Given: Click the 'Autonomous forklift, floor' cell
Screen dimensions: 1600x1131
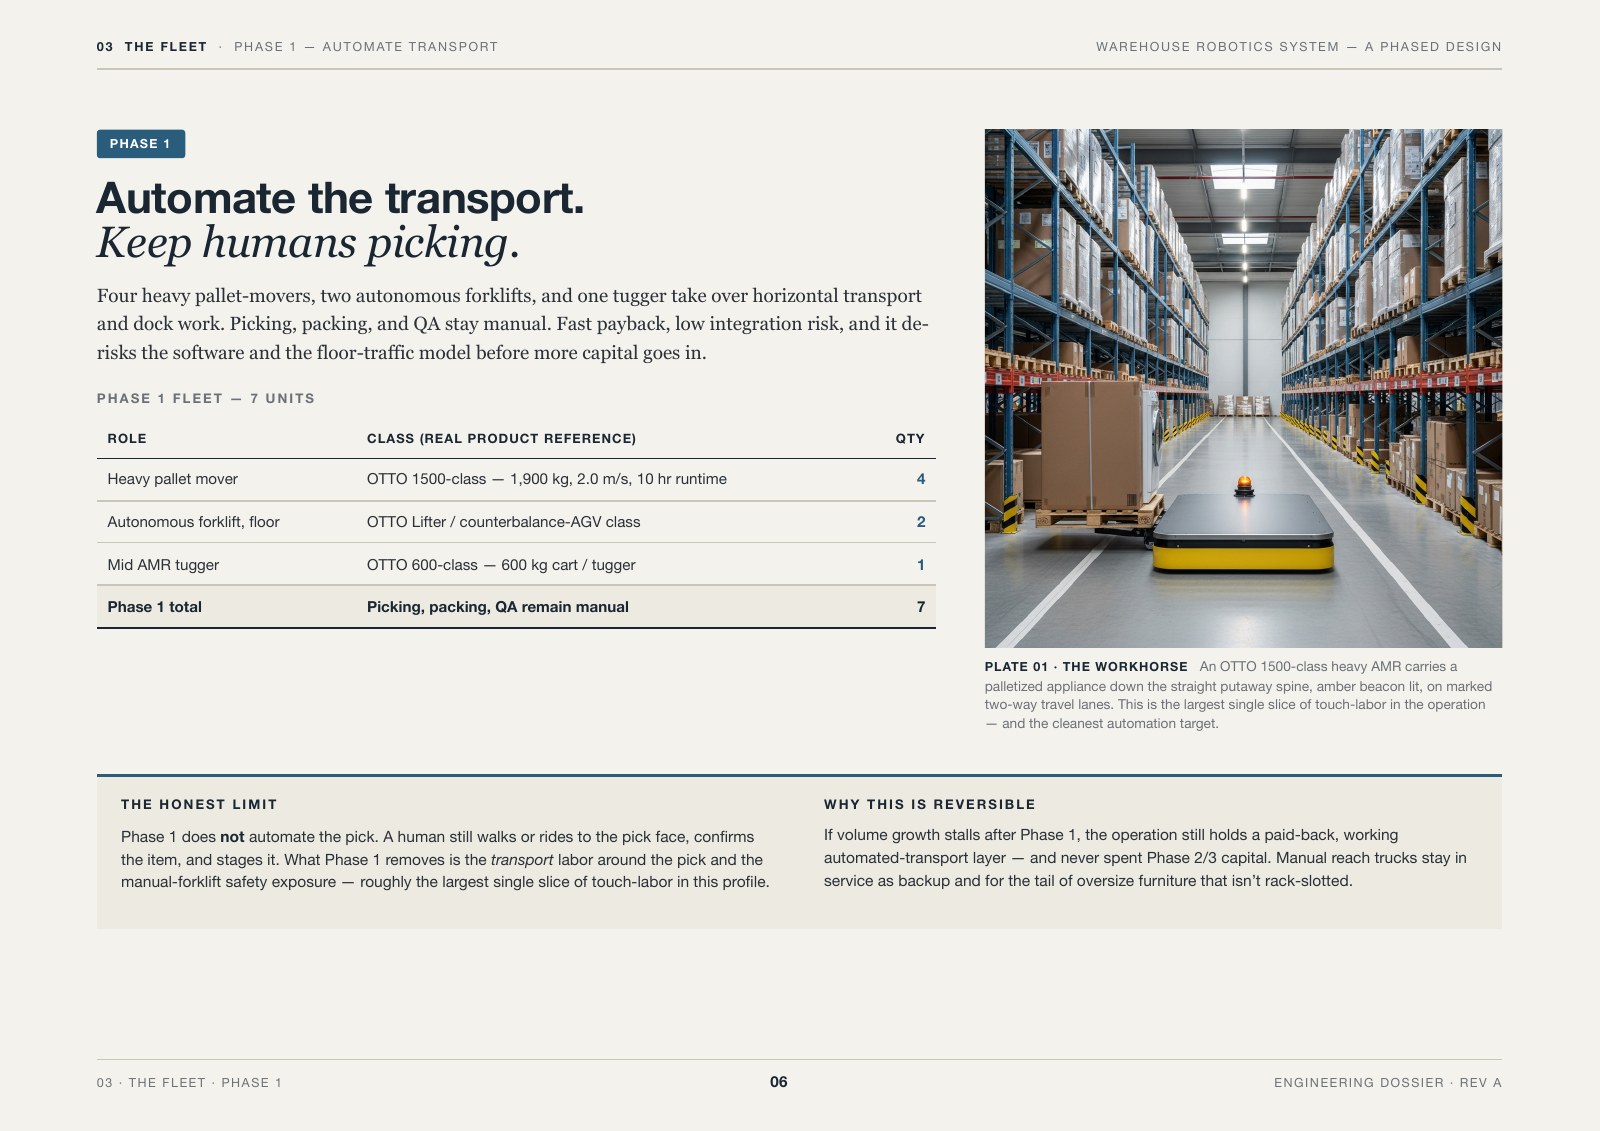Looking at the screenshot, I should [x=194, y=522].
